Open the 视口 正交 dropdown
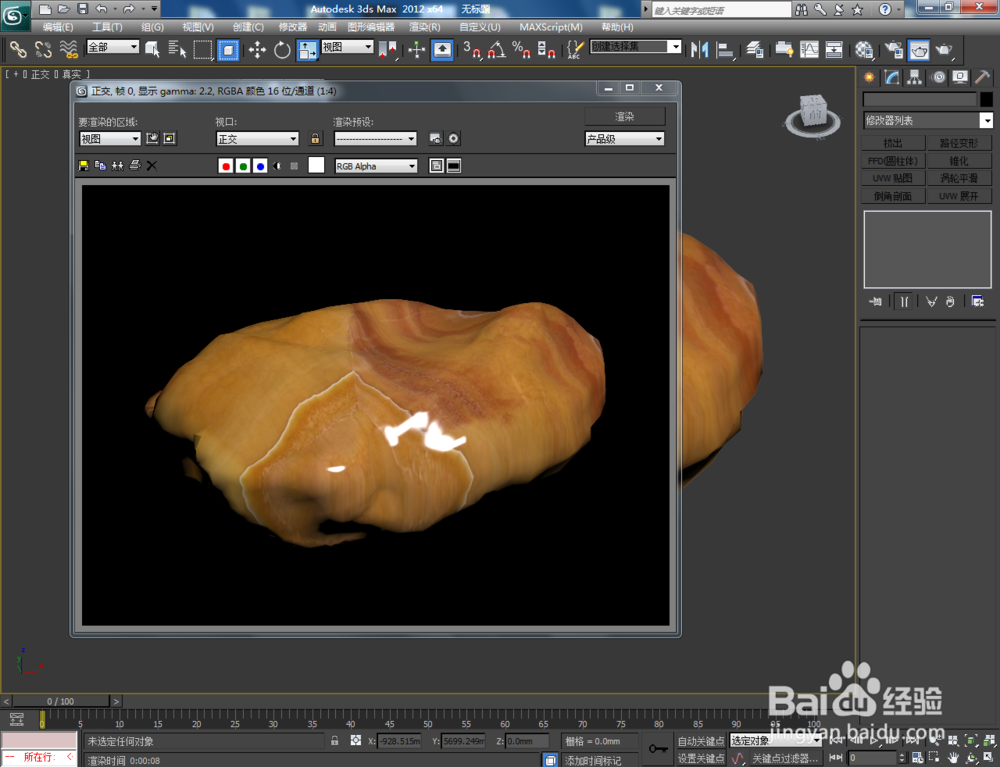 tap(258, 139)
